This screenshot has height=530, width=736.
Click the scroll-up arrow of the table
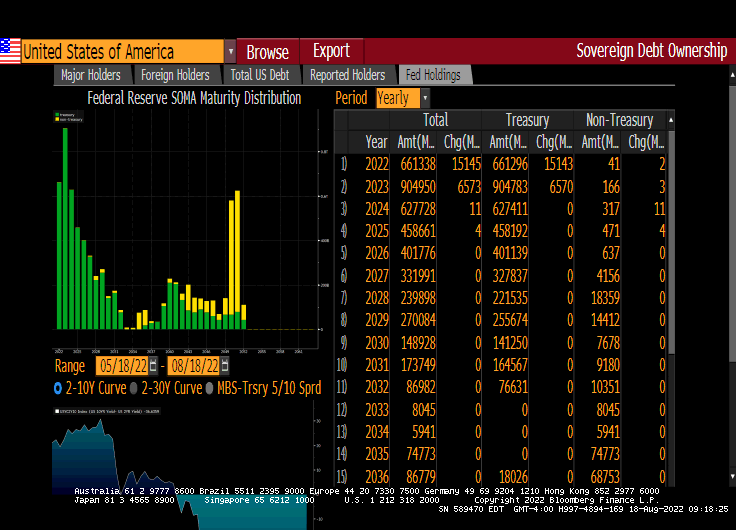[671, 120]
